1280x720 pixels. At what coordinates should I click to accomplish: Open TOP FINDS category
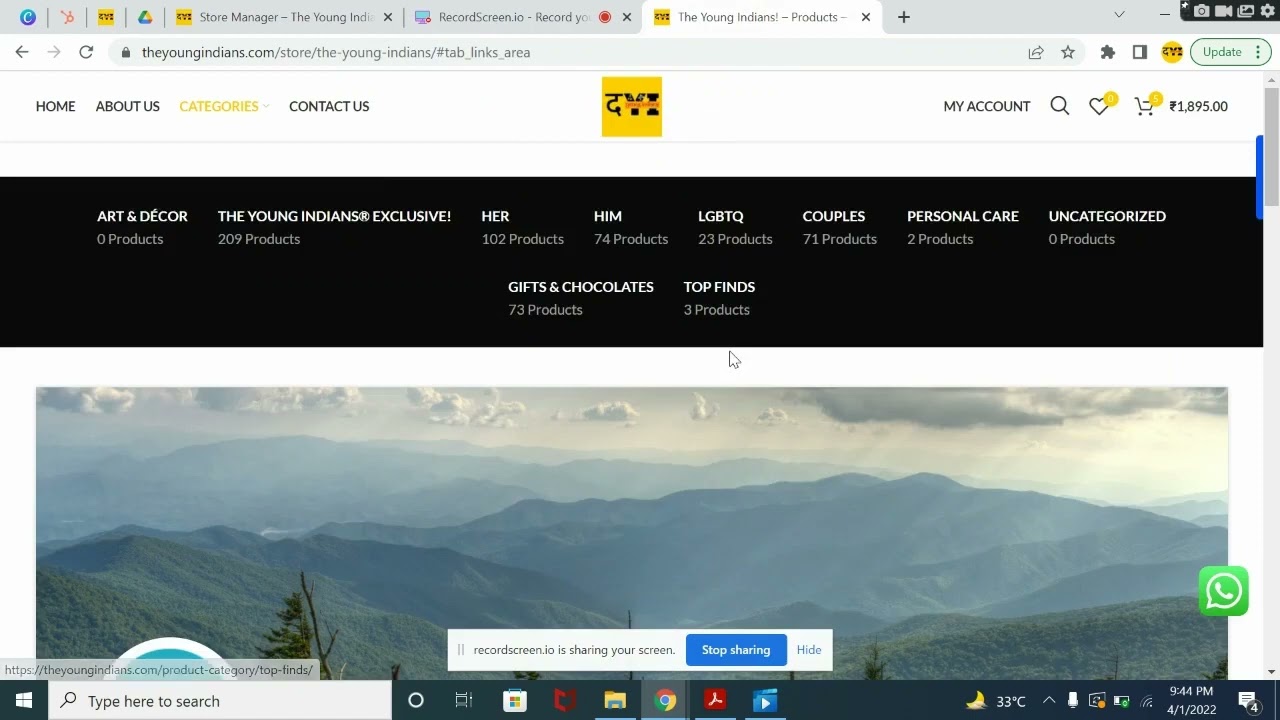click(719, 287)
